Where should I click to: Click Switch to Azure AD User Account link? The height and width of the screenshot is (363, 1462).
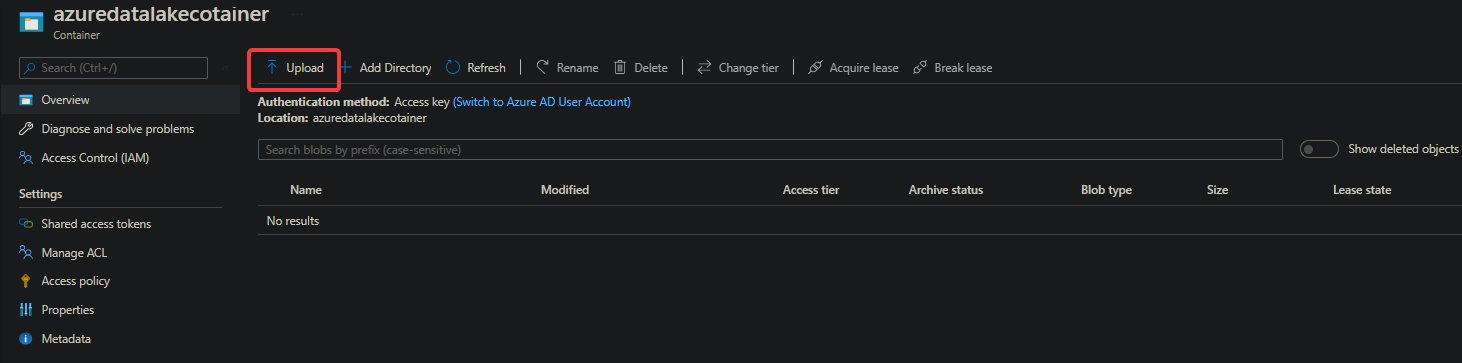tap(542, 102)
